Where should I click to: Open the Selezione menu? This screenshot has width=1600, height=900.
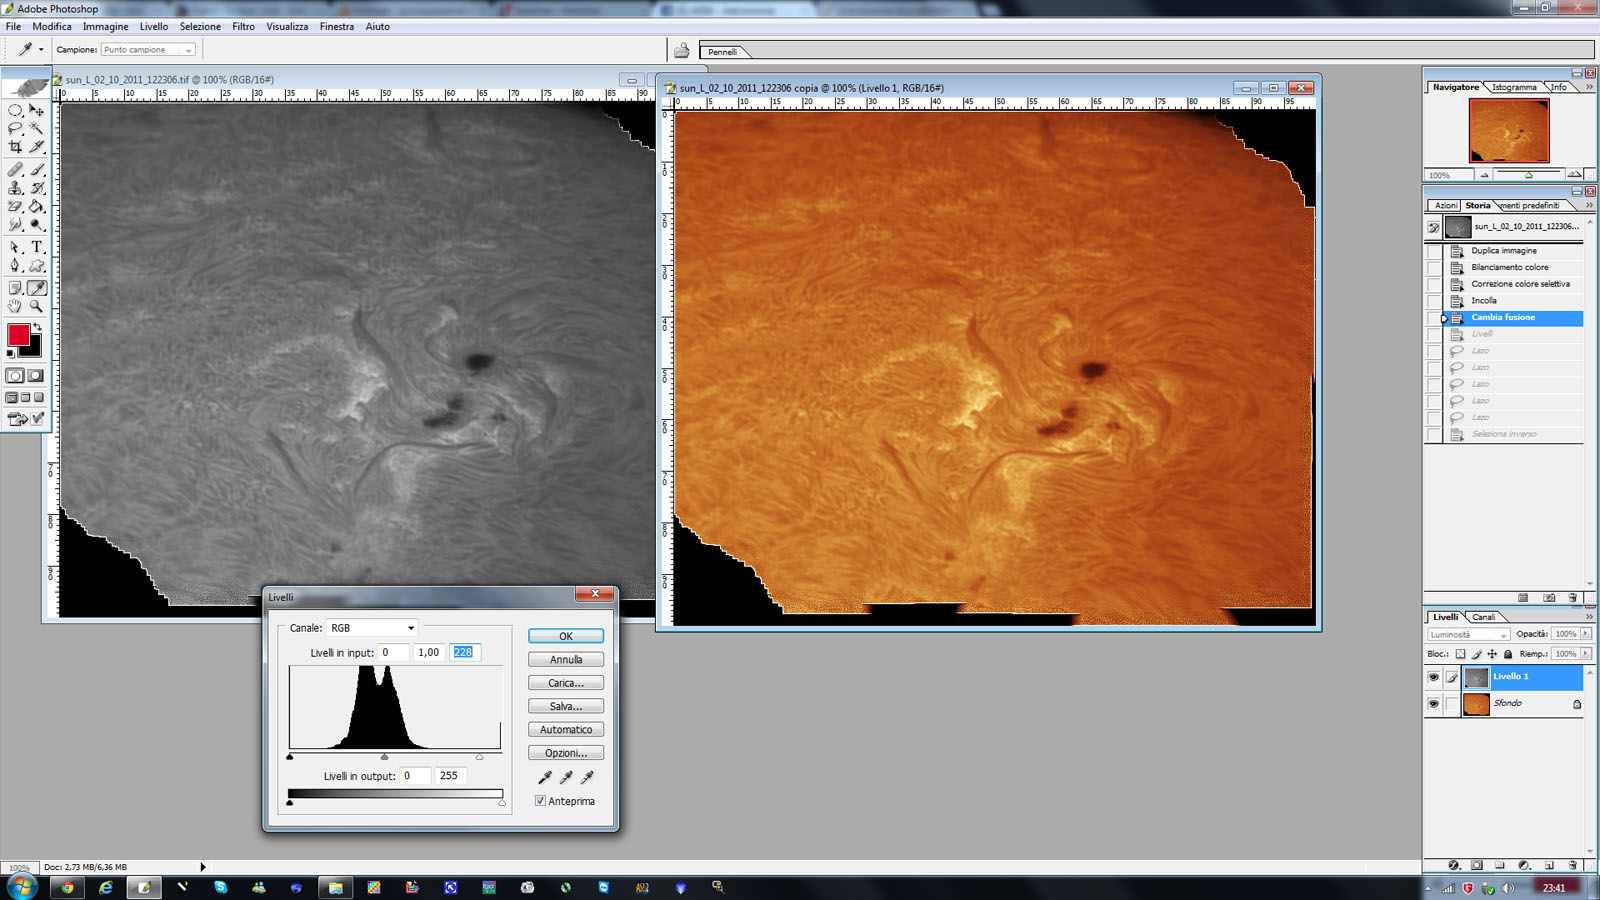200,27
